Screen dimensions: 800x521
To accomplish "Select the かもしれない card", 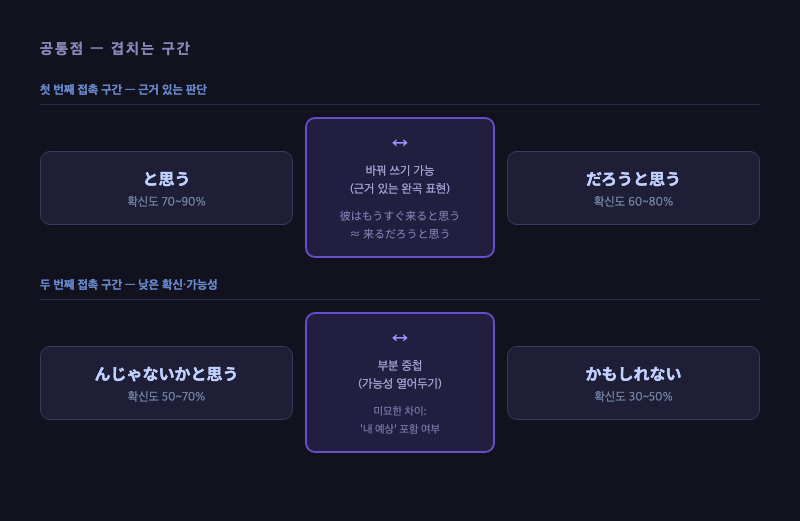I will coord(633,383).
